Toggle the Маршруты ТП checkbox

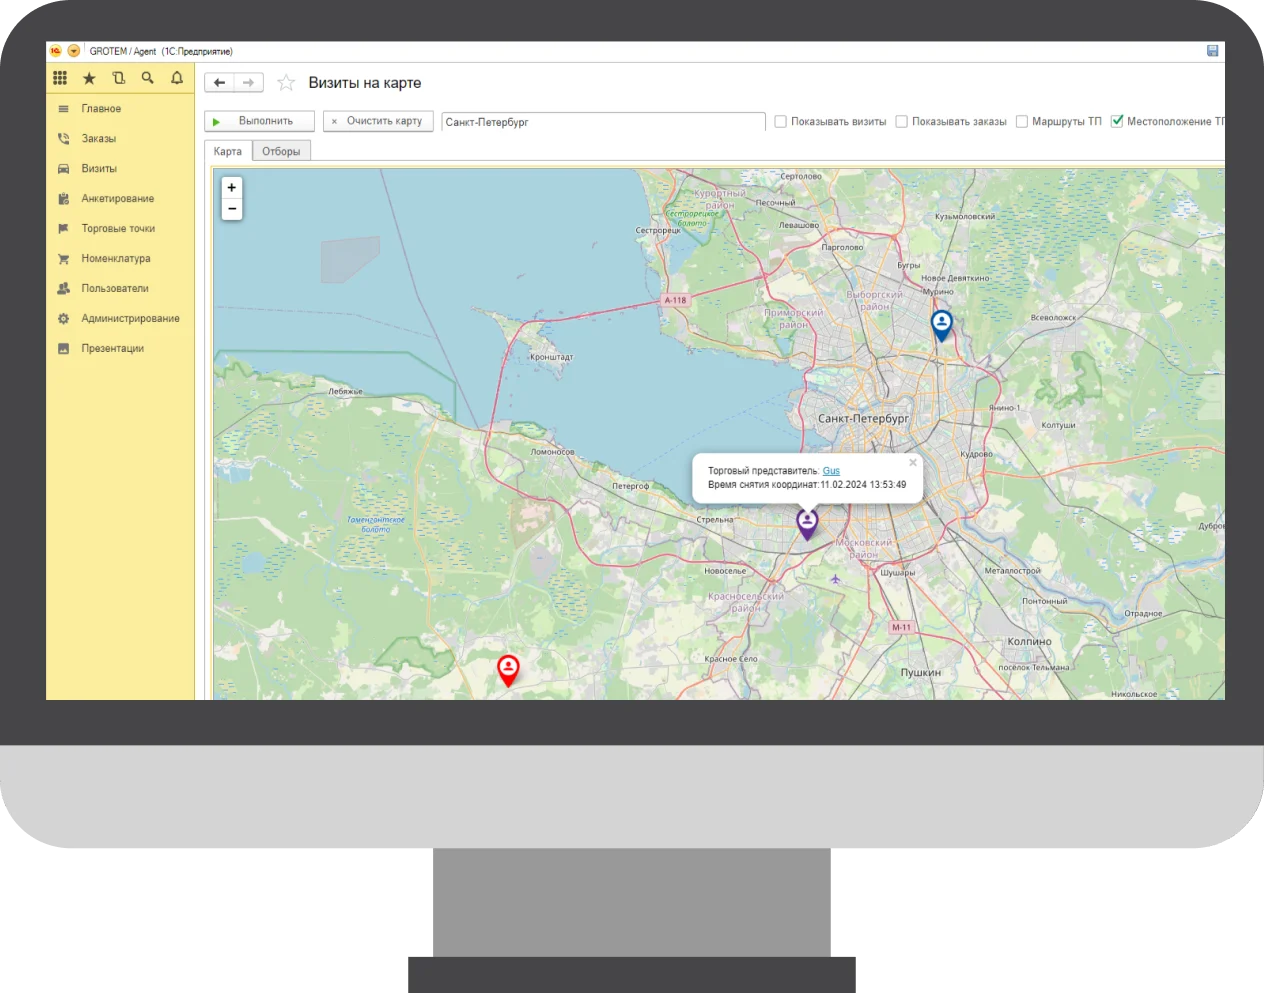[1021, 121]
